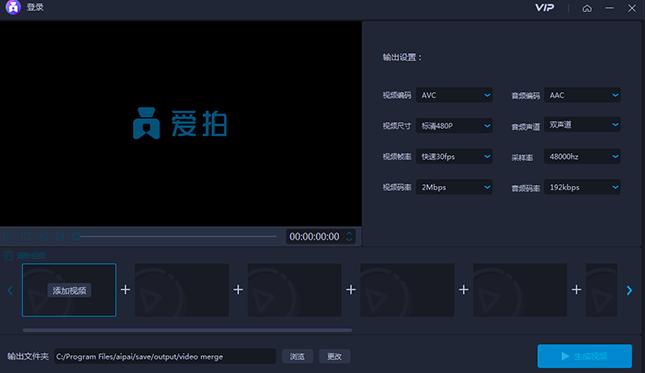Click the 更改 change folder button
645x373 pixels.
[334, 357]
